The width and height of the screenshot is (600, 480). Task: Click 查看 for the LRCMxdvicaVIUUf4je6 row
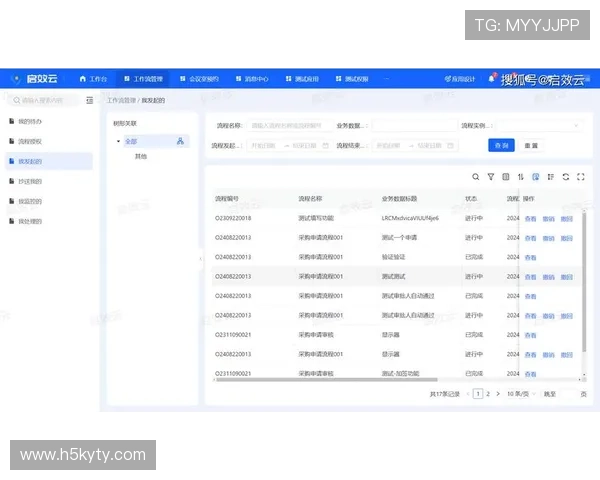530,219
